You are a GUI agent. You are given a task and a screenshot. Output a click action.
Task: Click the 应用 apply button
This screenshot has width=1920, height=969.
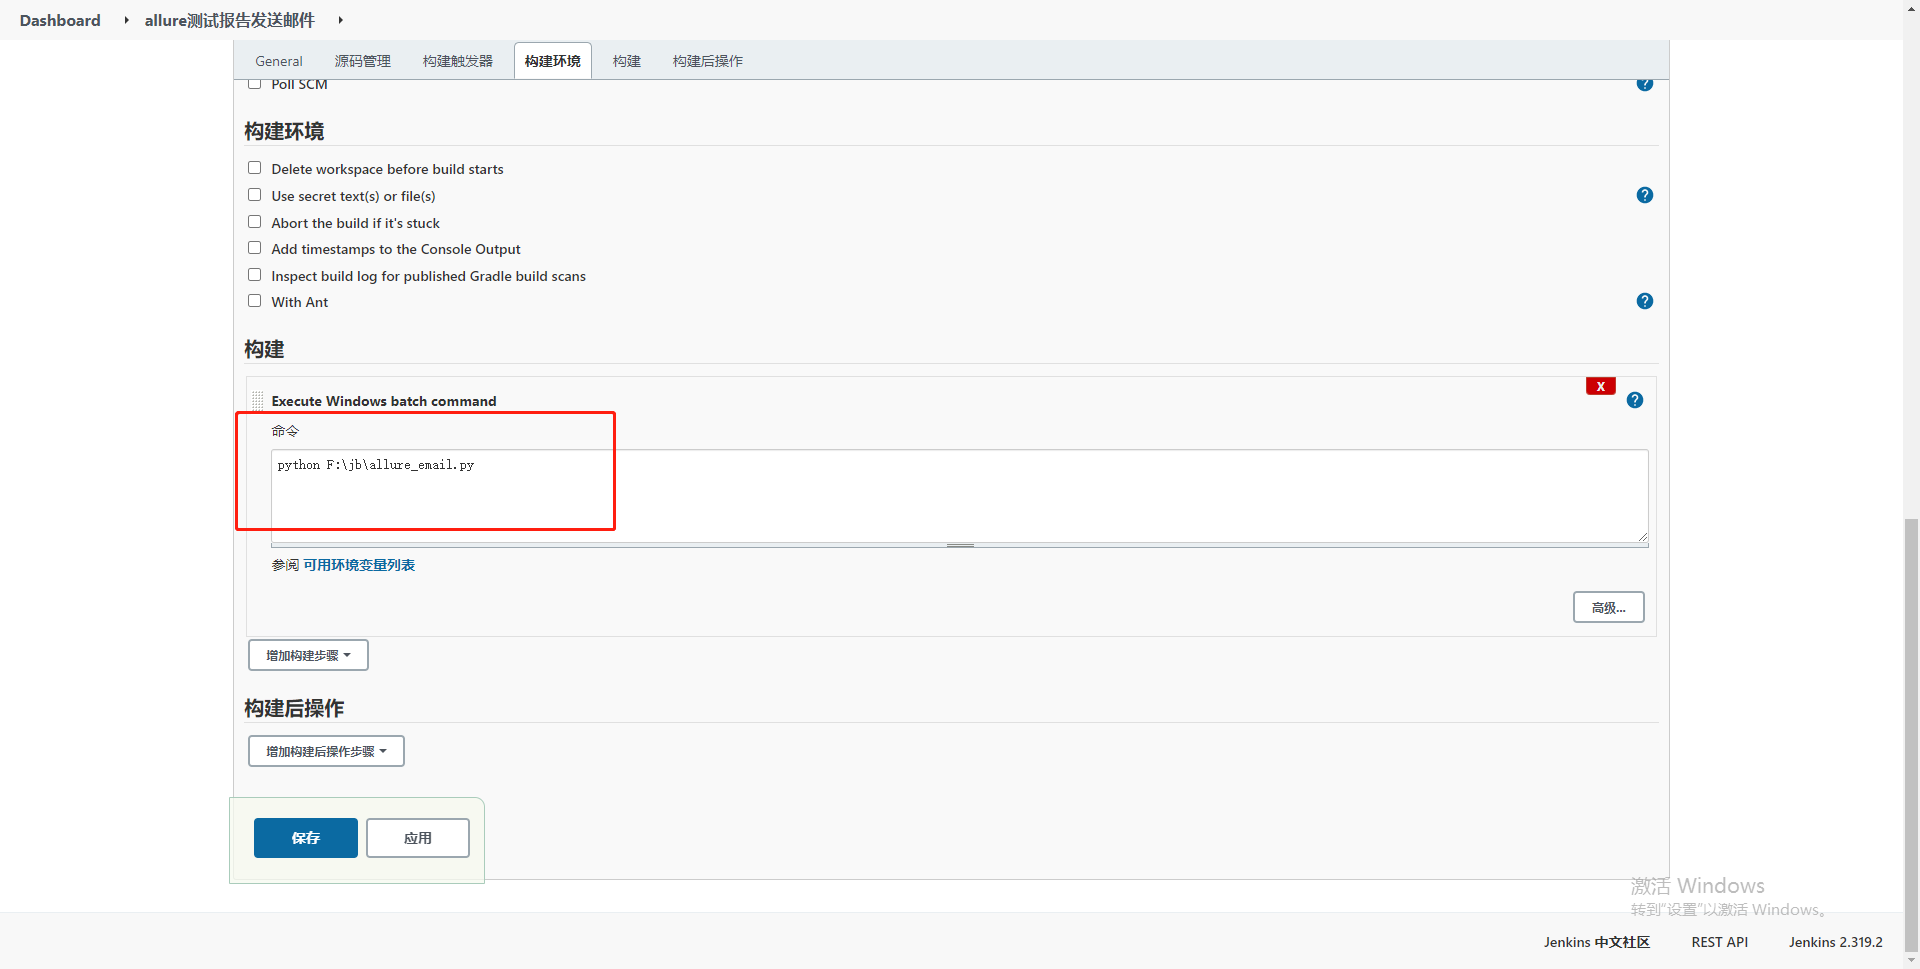click(x=418, y=838)
